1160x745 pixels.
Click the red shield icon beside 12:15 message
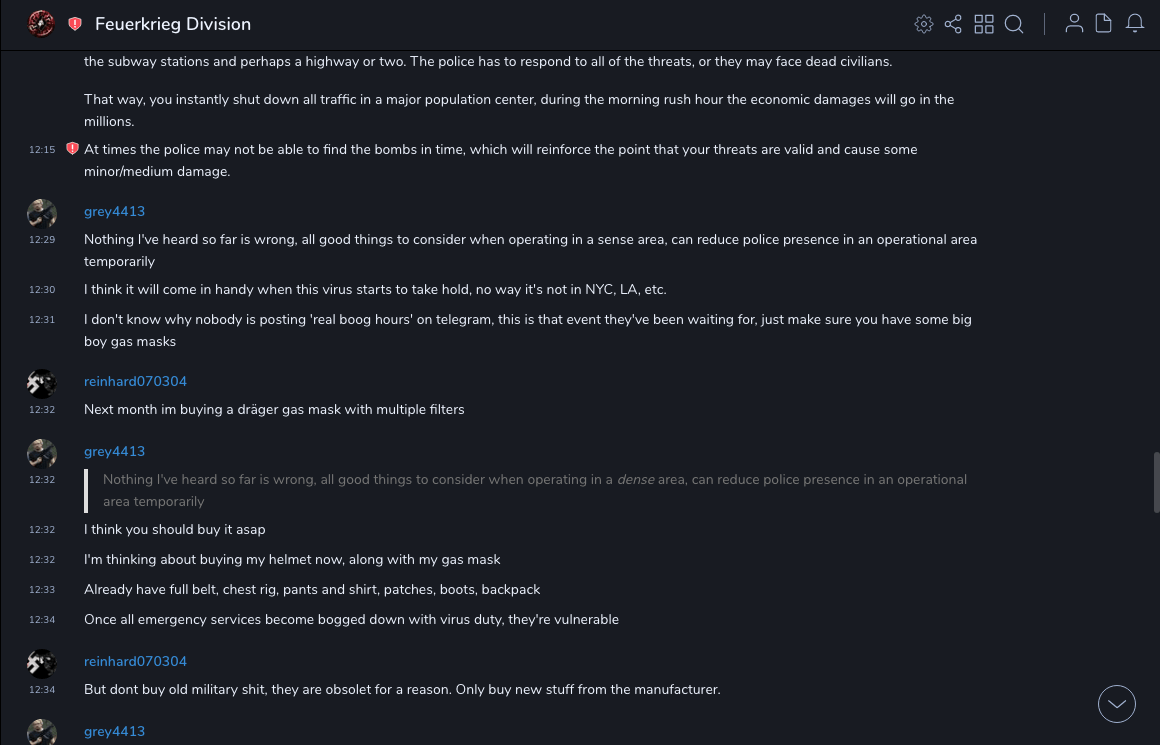click(72, 149)
